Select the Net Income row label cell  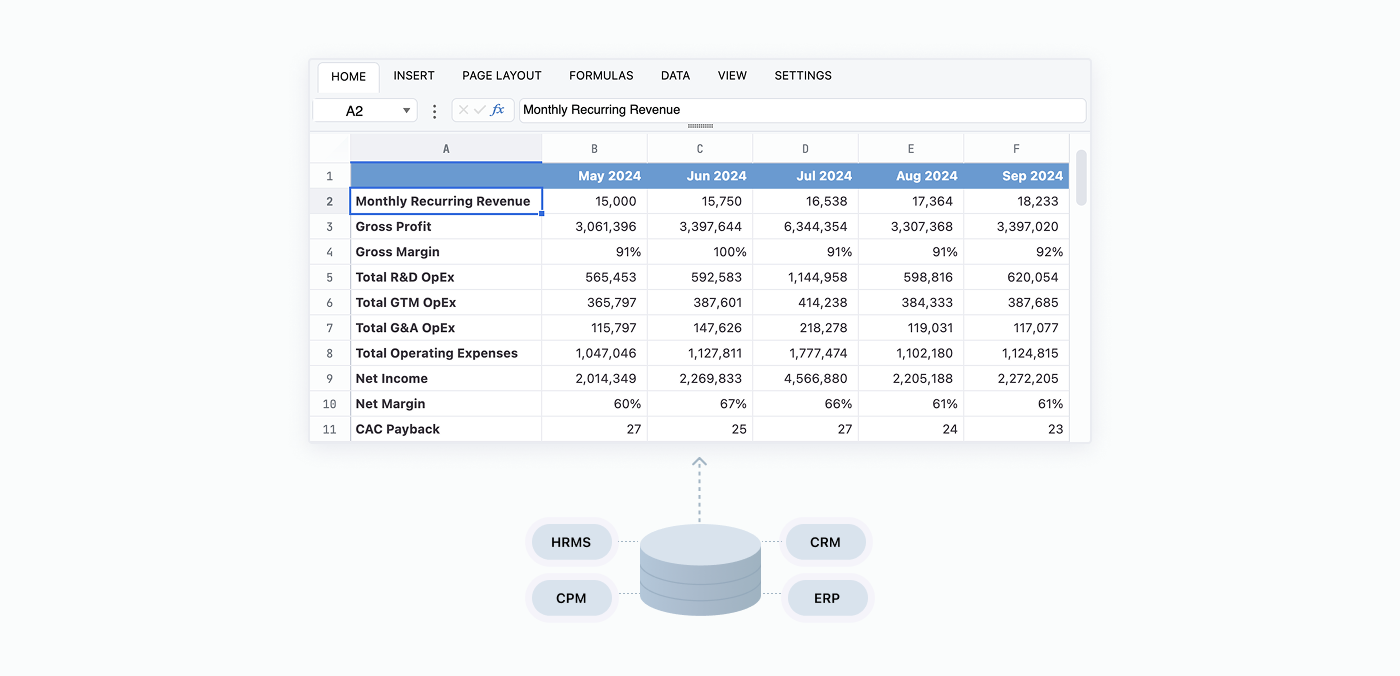[446, 379]
